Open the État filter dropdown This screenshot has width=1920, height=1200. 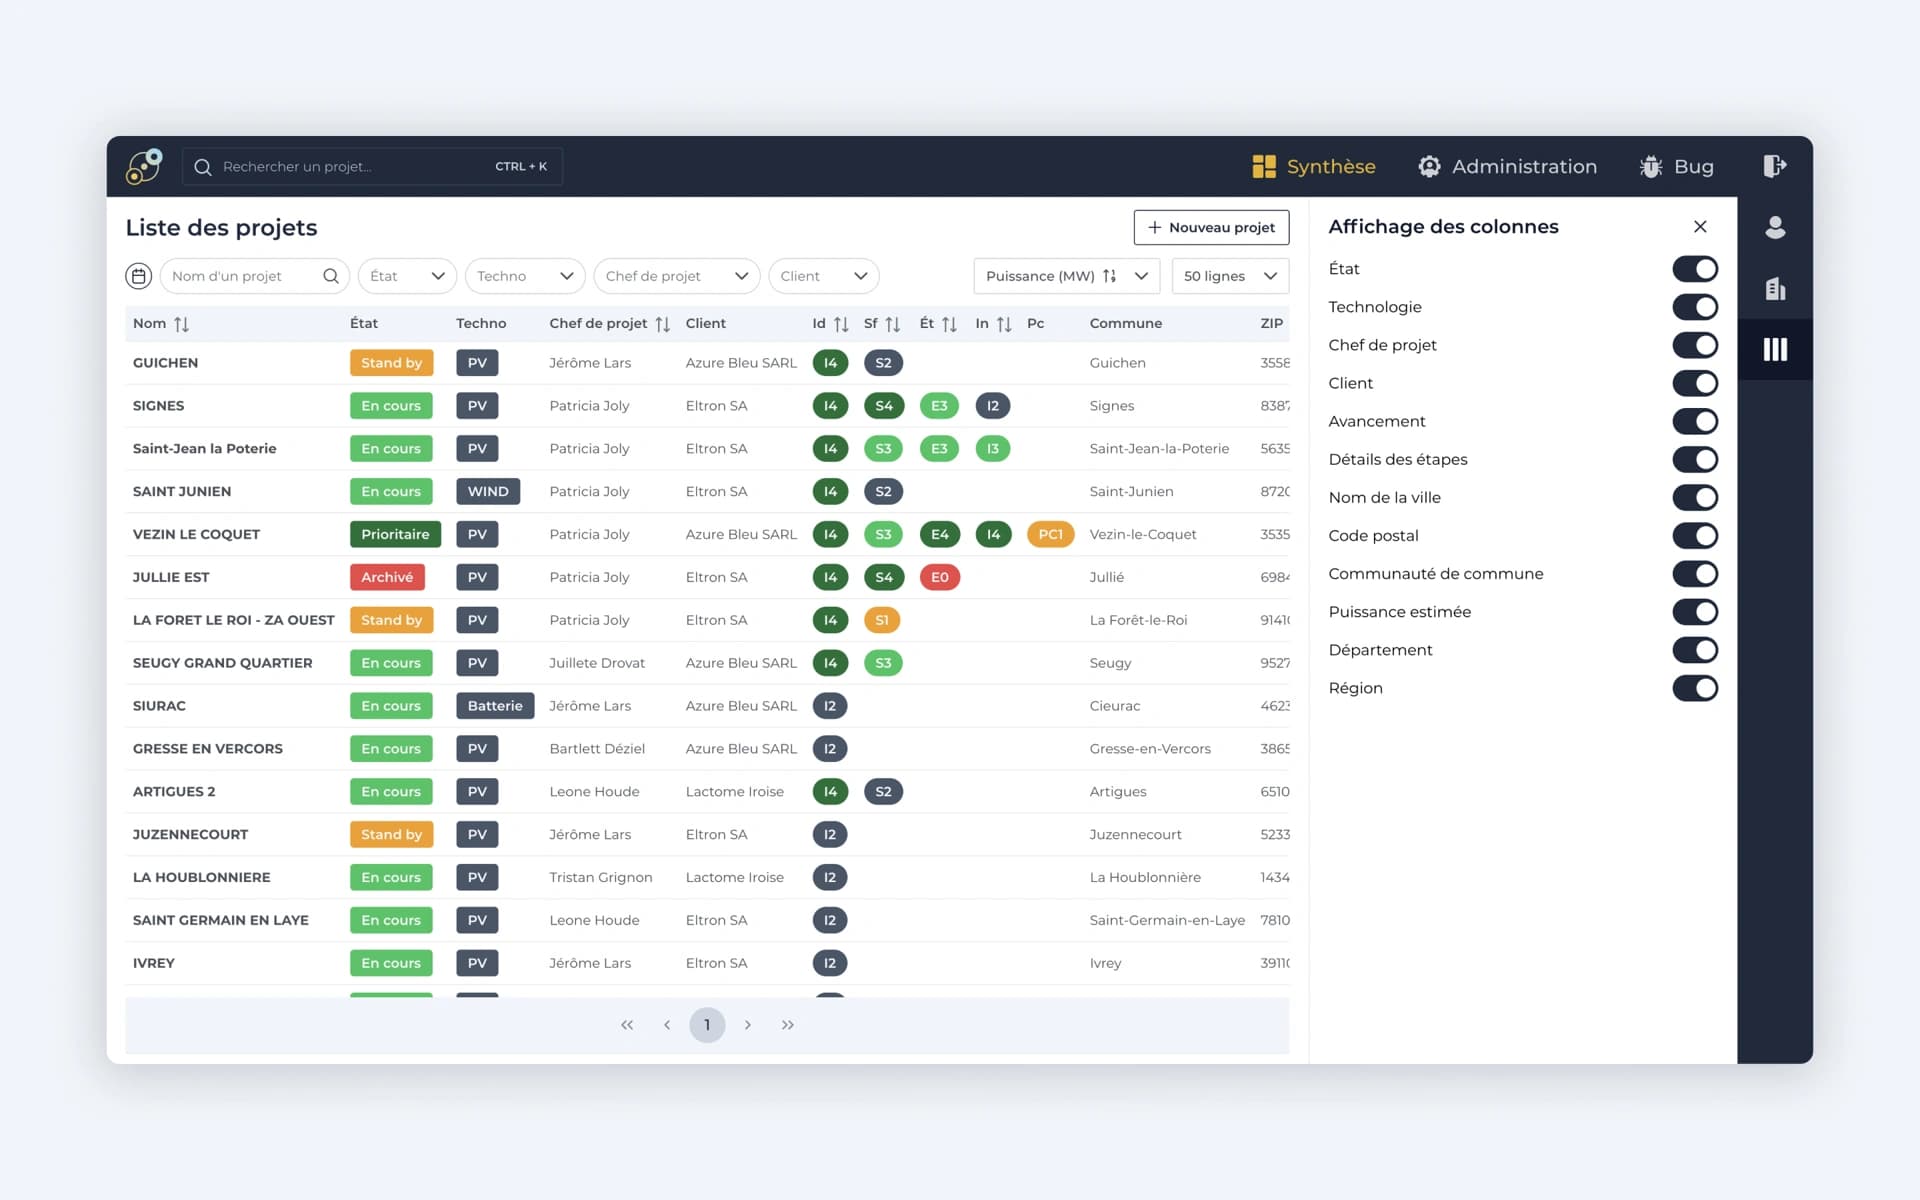[407, 276]
